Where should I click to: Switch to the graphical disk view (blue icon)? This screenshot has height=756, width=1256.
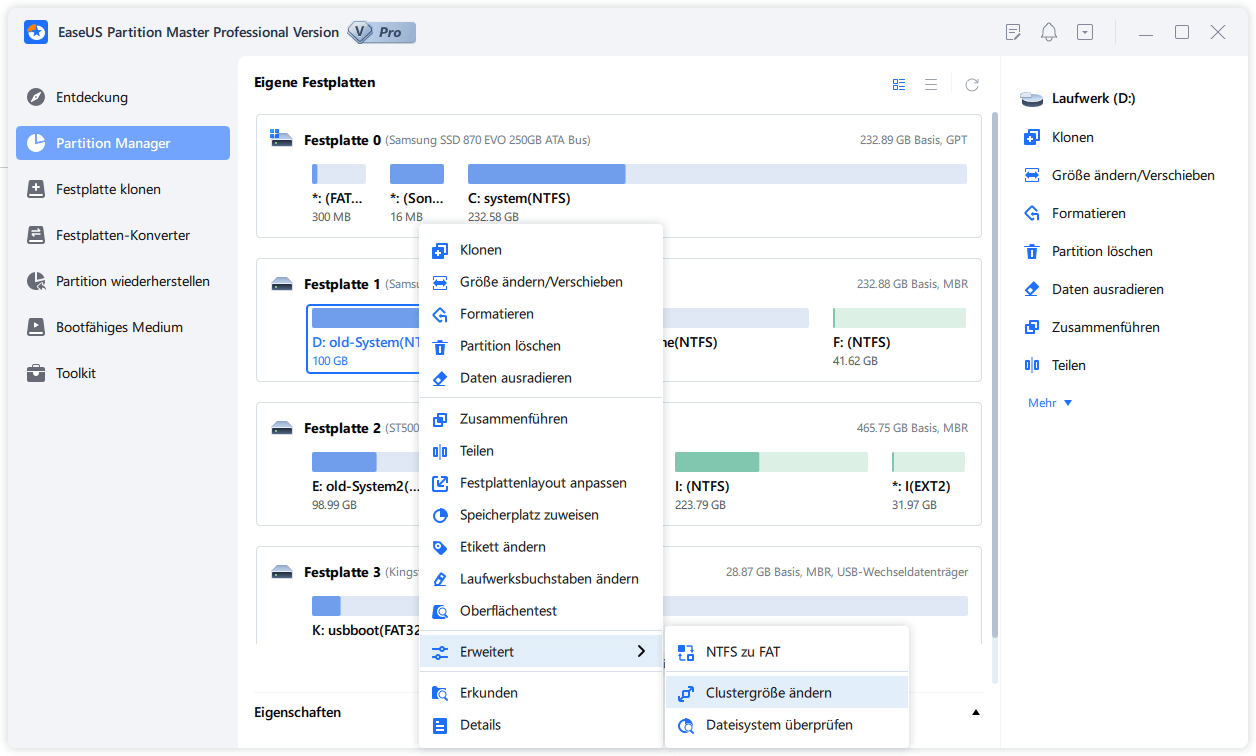[x=899, y=85]
